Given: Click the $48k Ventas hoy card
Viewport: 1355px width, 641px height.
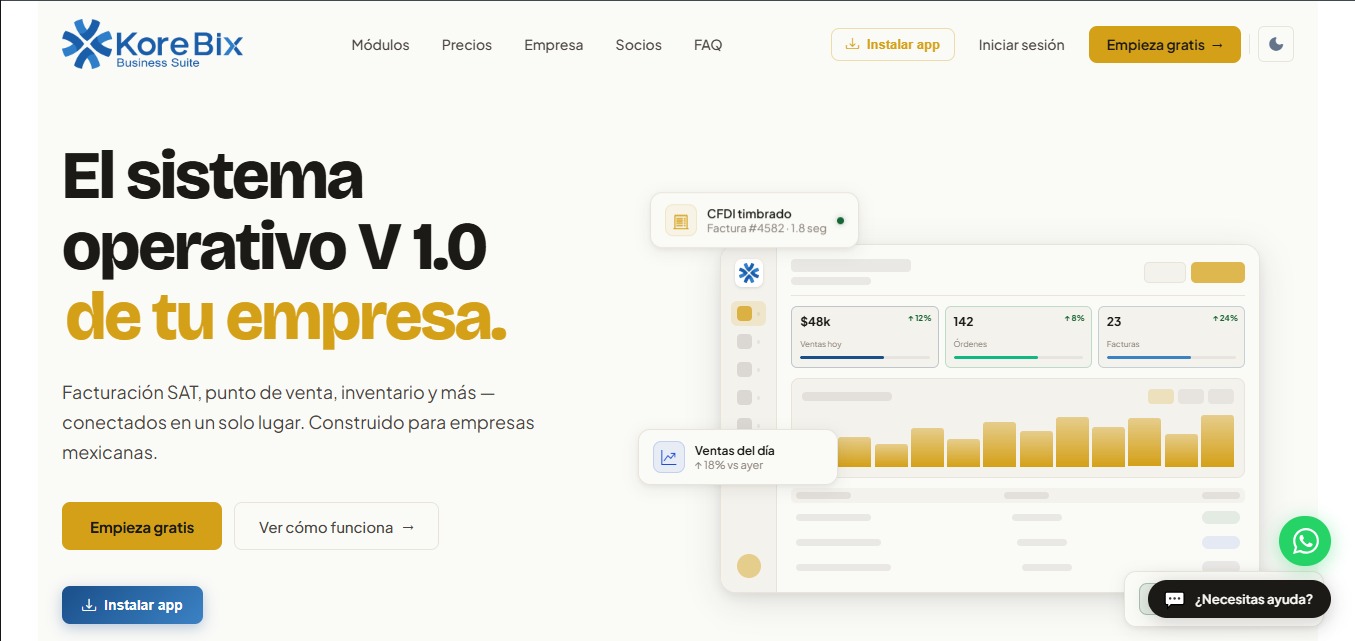Looking at the screenshot, I should pyautogui.click(x=865, y=337).
